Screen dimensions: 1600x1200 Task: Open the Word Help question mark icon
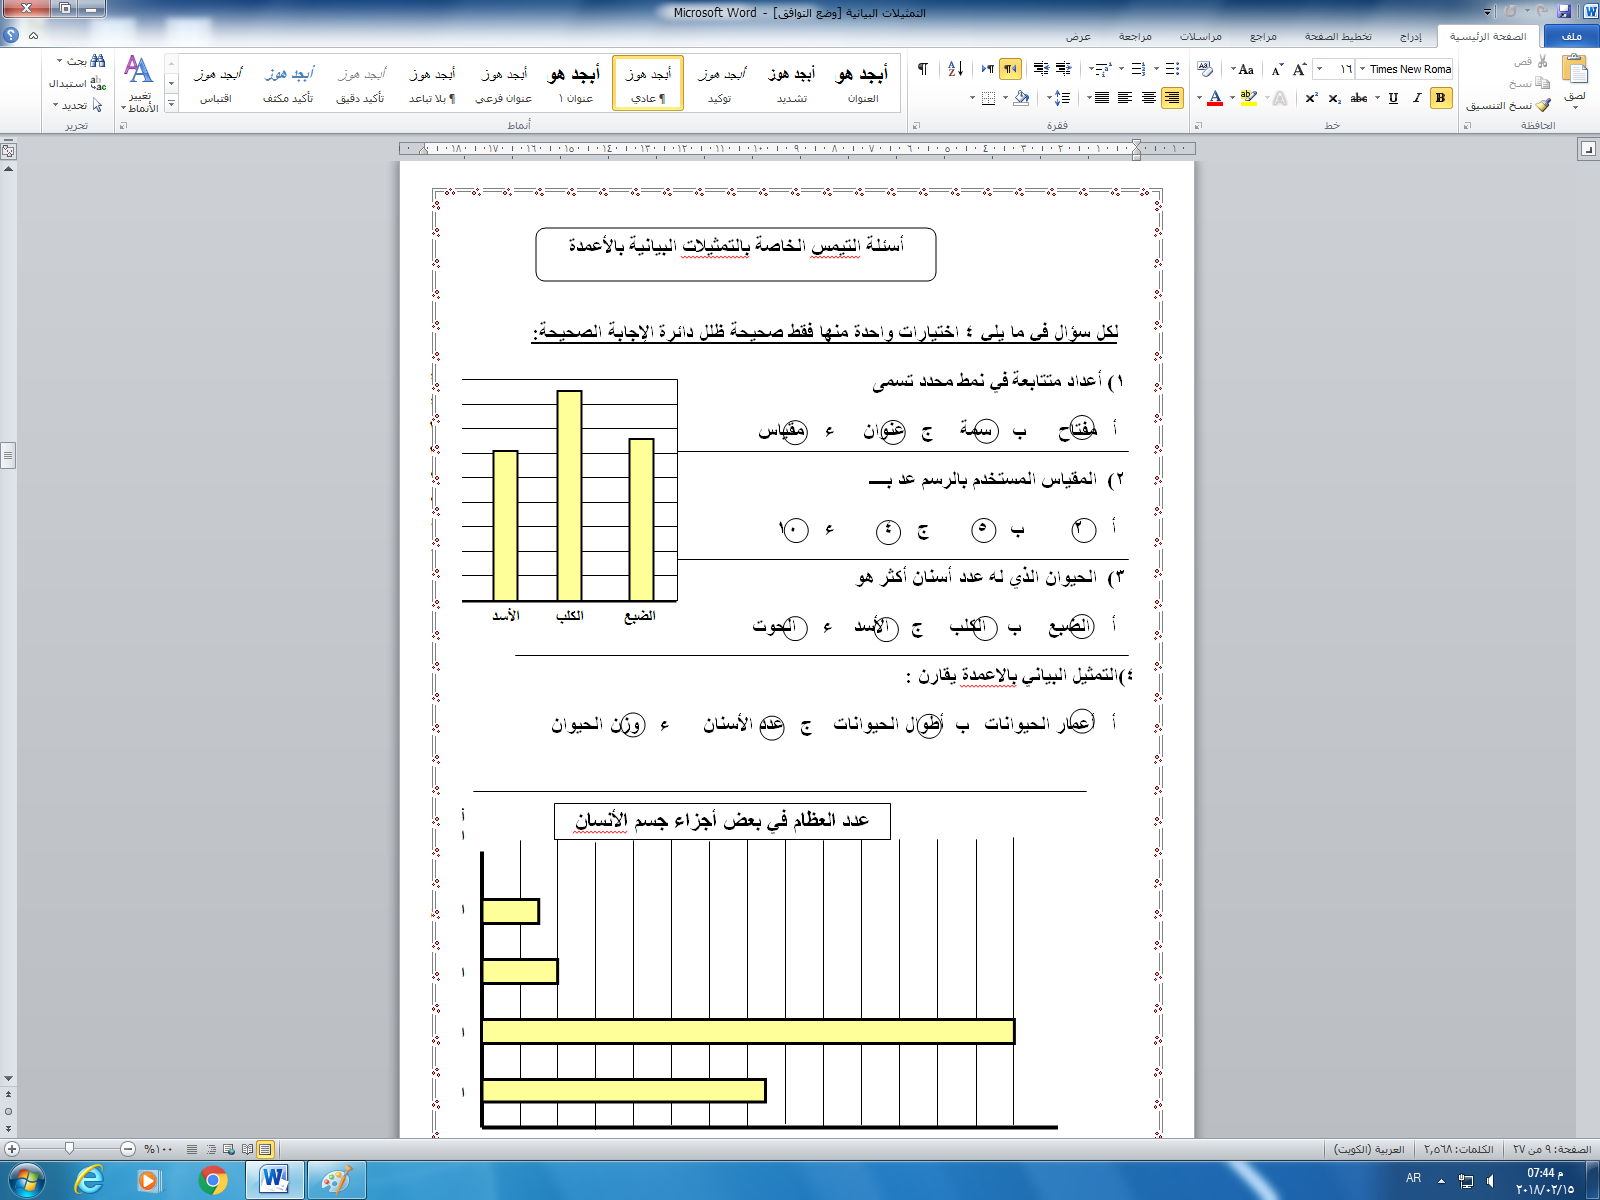[11, 35]
